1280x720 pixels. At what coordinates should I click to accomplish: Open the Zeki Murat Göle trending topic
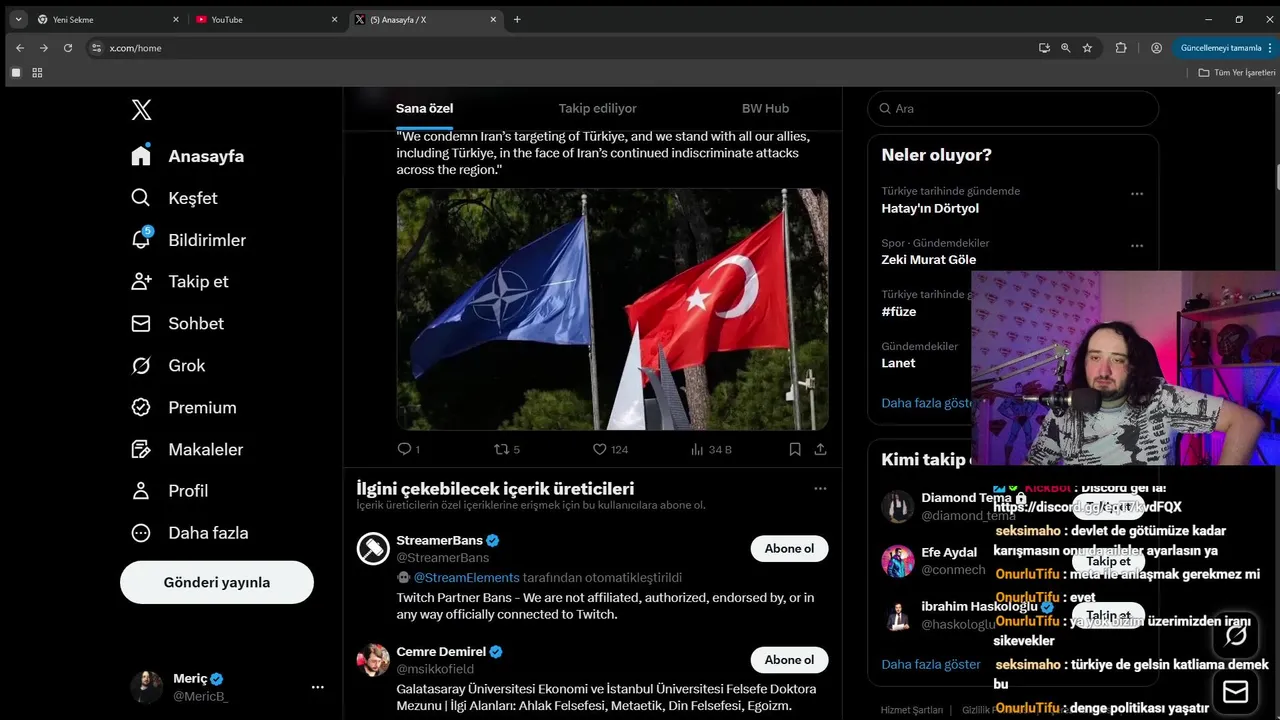pos(928,259)
